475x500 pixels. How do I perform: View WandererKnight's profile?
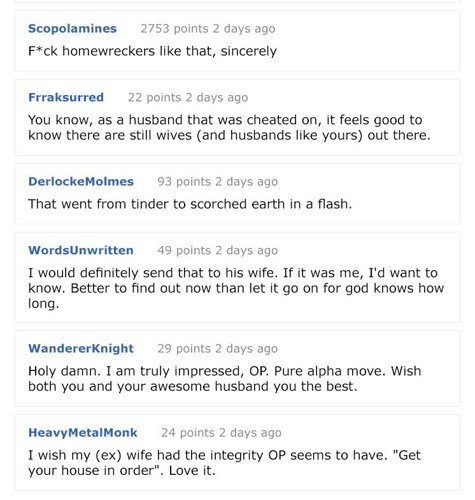[81, 348]
